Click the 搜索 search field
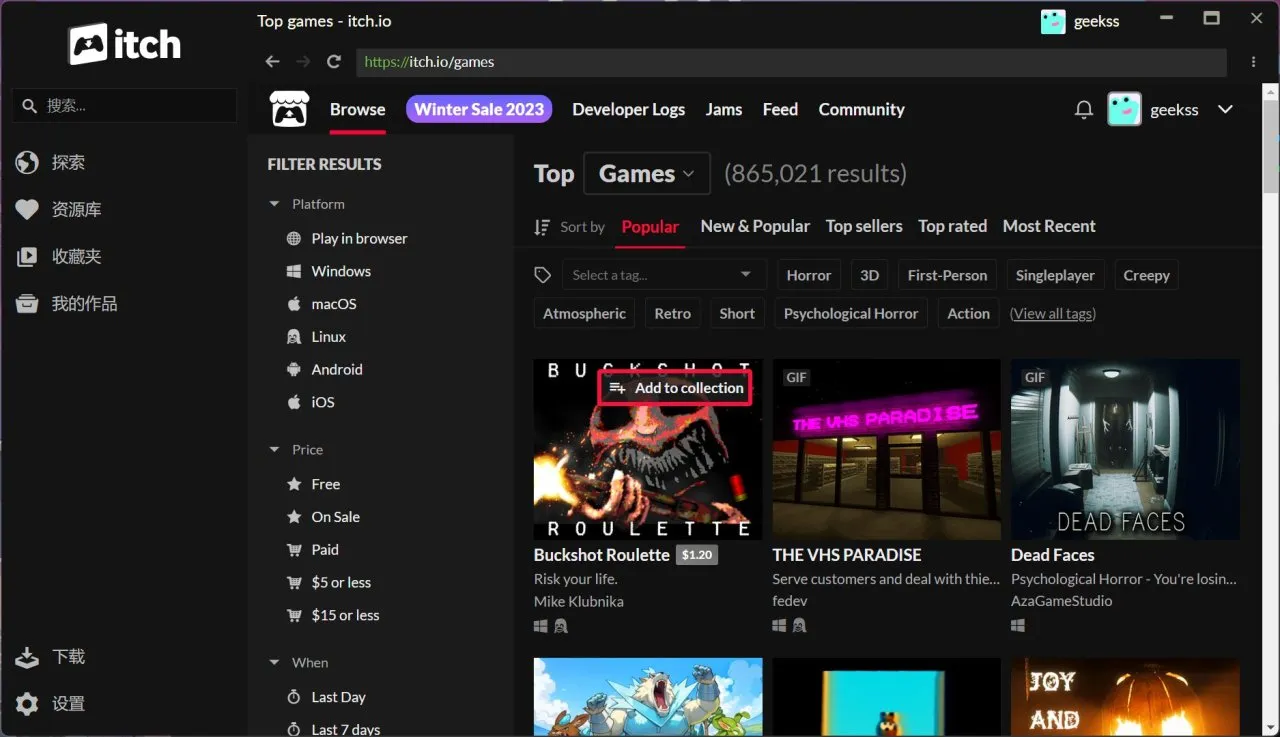This screenshot has width=1280, height=737. click(124, 105)
